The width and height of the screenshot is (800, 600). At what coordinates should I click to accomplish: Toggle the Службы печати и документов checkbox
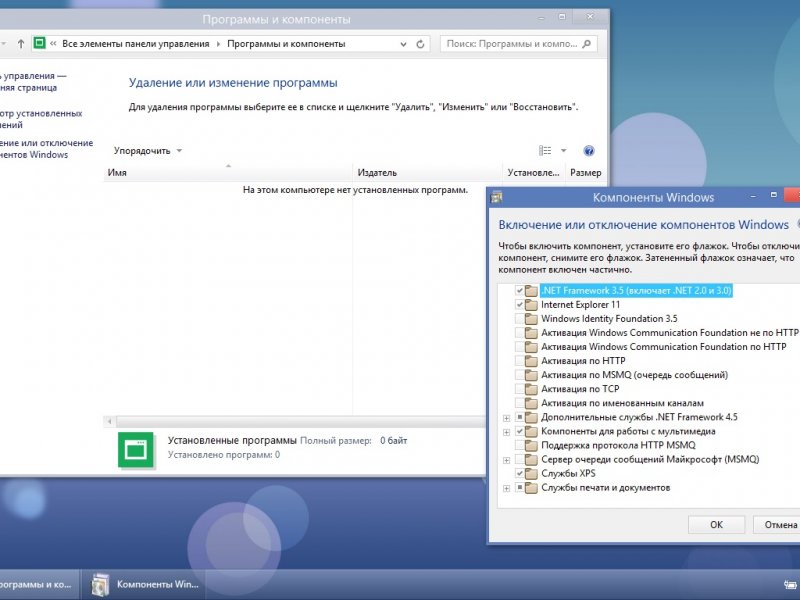[519, 488]
